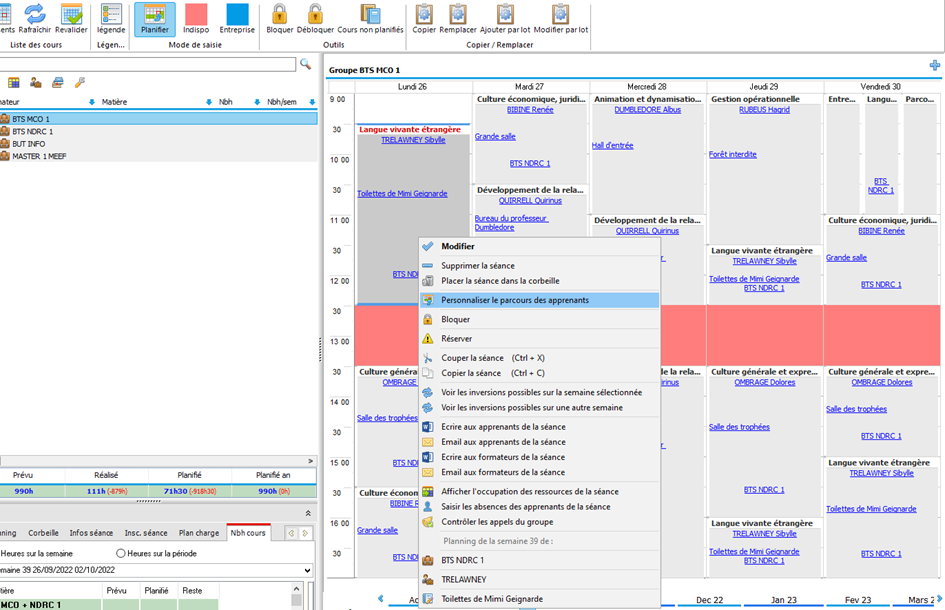Click the Ajouter par lot icon
945x610 pixels.
coord(505,13)
